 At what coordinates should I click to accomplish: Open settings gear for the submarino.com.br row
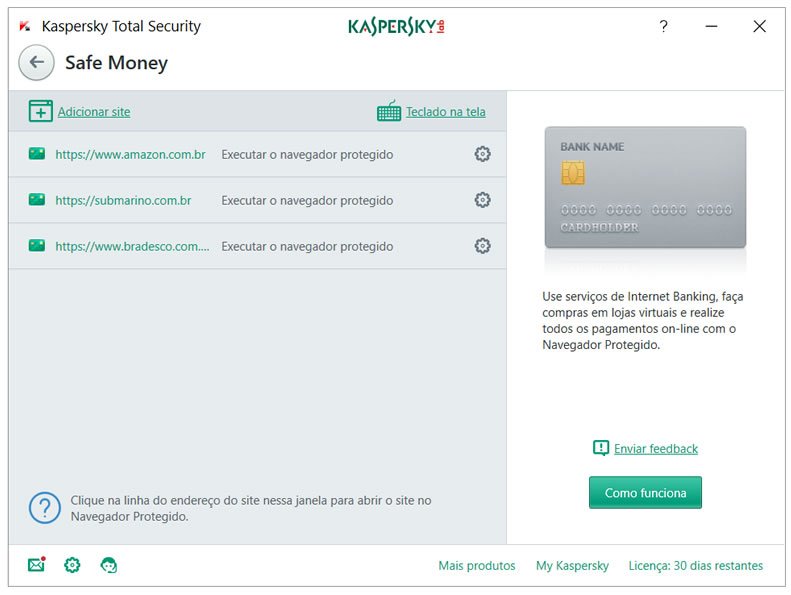[482, 200]
